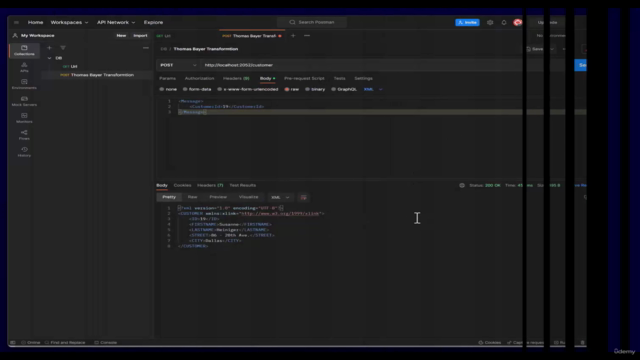Open Cookies in the status bar
This screenshot has width=640, height=360.
489,342
